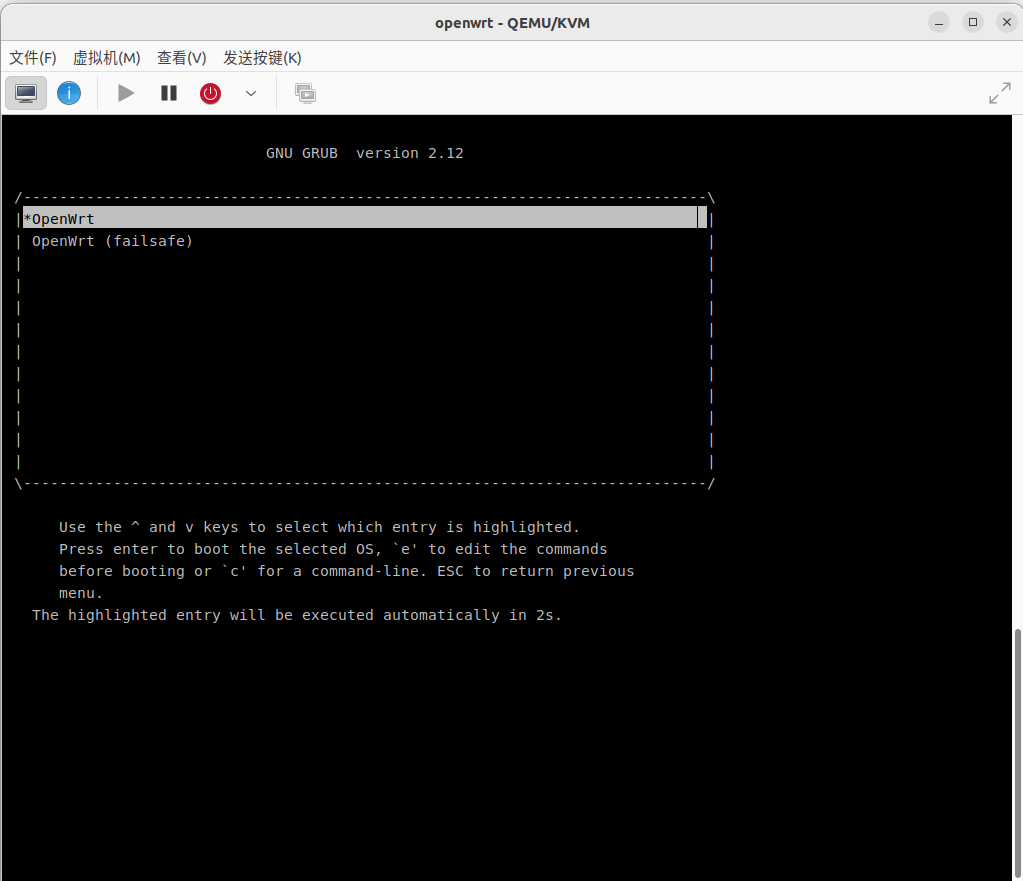Click the 'Press enter to boot' instruction line
Image resolution: width=1023 pixels, height=881 pixels.
[333, 549]
